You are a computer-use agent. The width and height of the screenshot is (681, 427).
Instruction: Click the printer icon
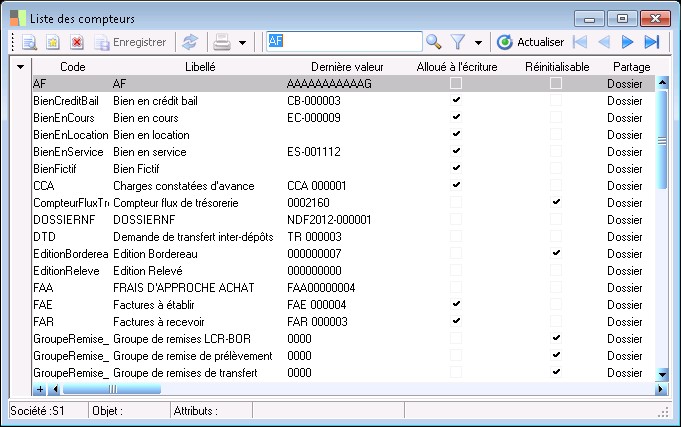[222, 42]
